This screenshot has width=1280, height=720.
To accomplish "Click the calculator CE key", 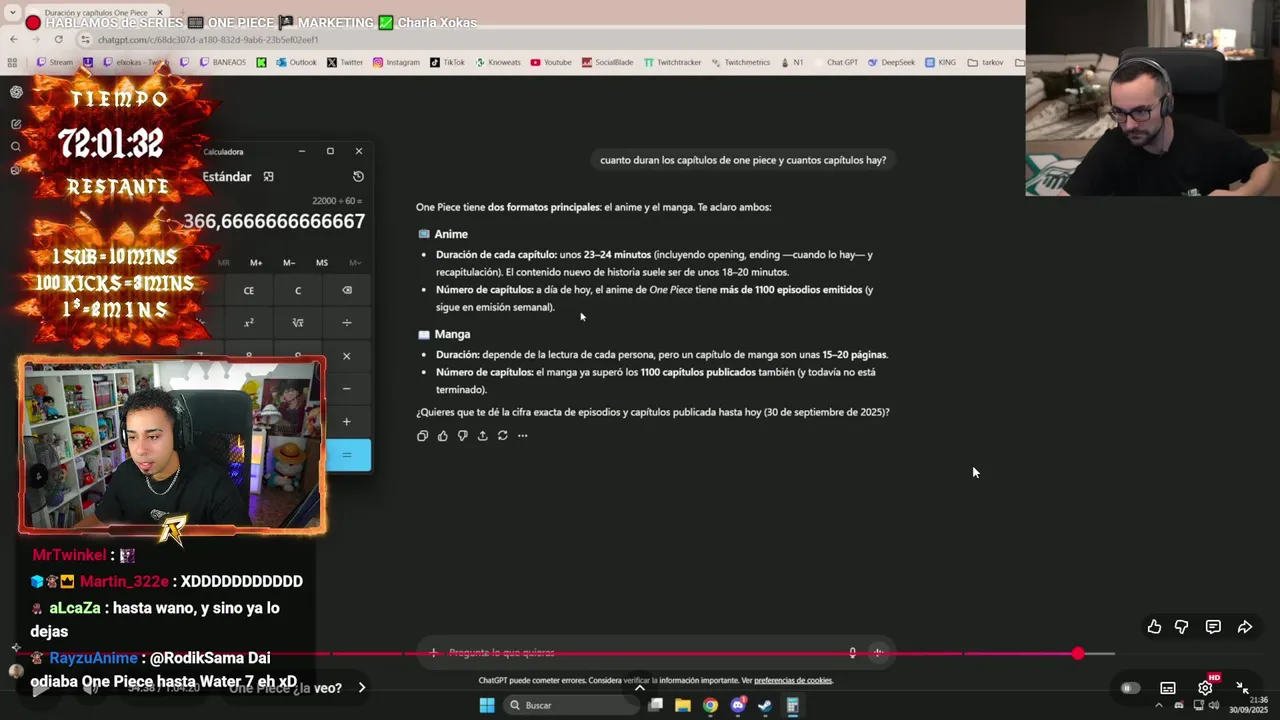I will (249, 291).
